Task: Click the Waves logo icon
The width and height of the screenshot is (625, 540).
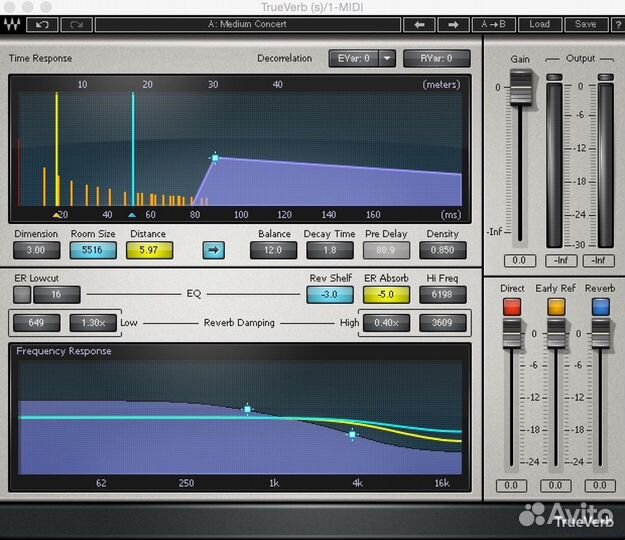Action: pos(13,24)
